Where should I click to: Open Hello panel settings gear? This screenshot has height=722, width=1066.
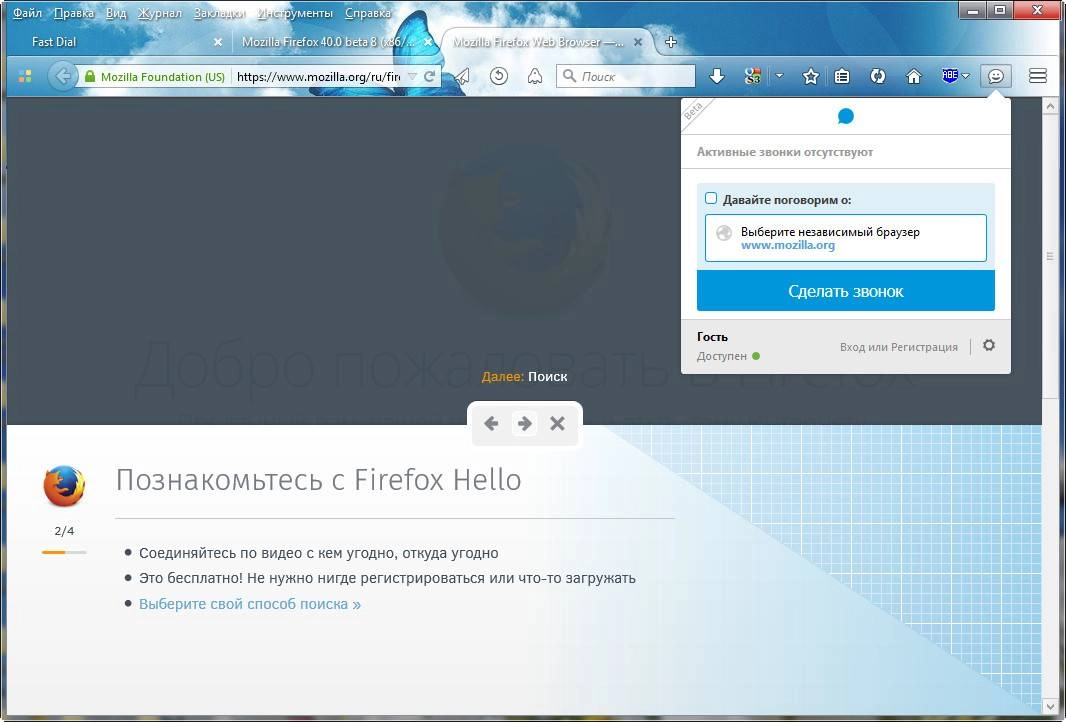pyautogui.click(x=989, y=345)
